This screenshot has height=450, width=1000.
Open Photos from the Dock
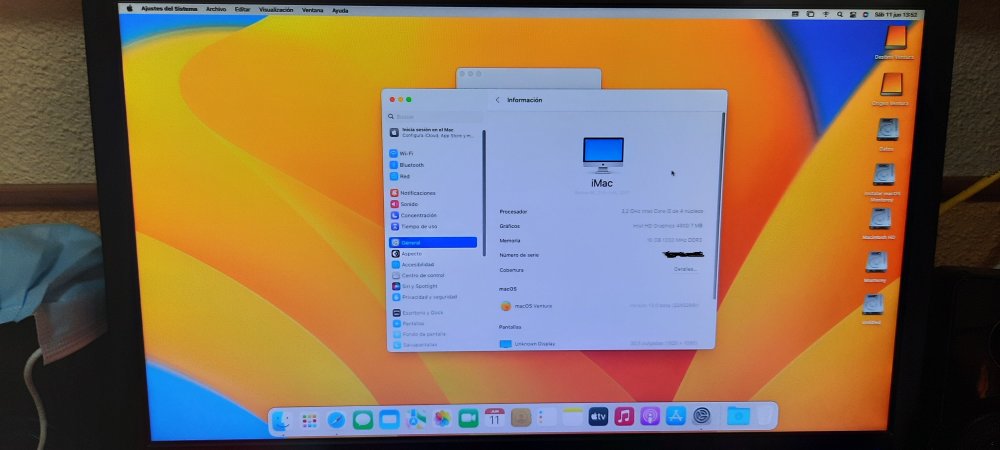pos(442,418)
